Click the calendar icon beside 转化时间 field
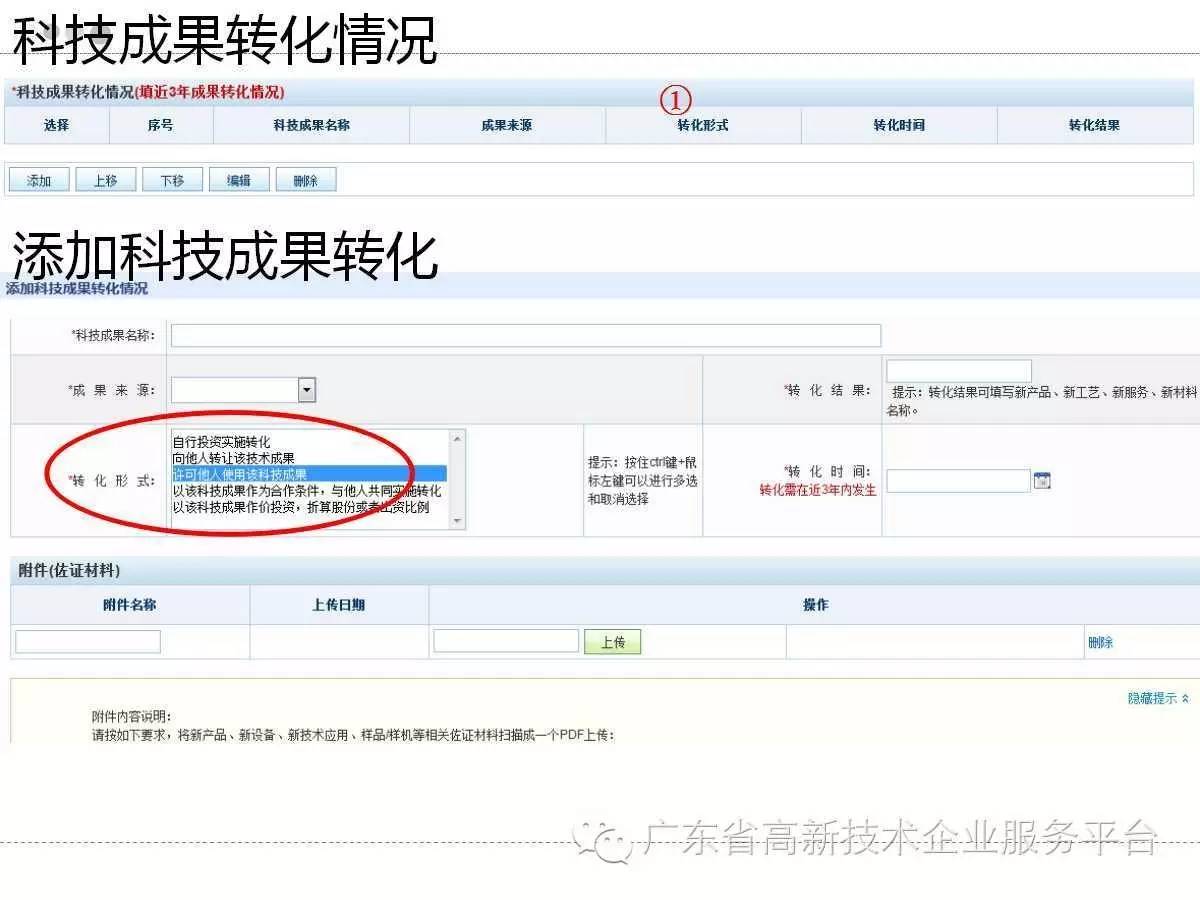The image size is (1200, 900). coord(1042,481)
